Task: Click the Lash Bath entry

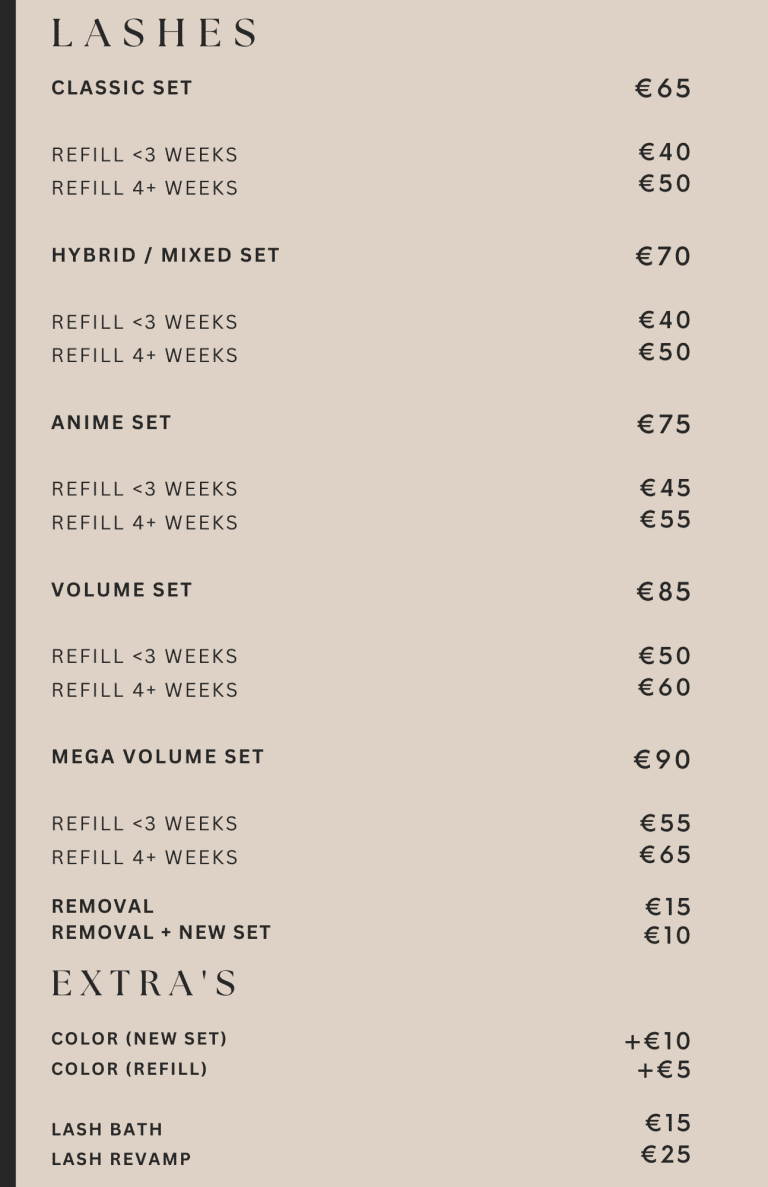Action: 107,1129
